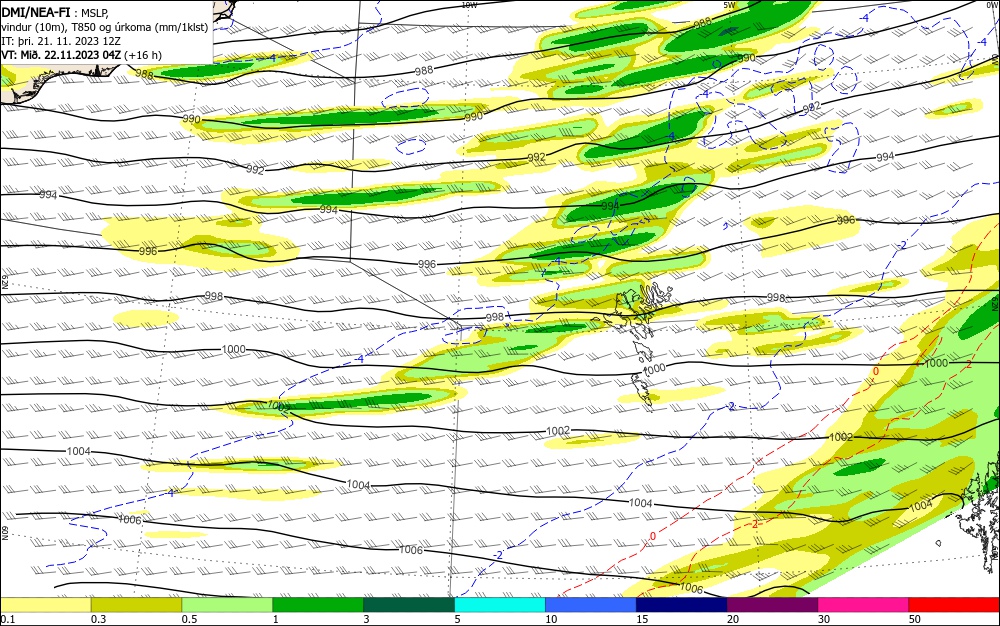The image size is (1000, 626).
Task: Select the dark teal 3–5 legend swatch
Action: (409, 605)
